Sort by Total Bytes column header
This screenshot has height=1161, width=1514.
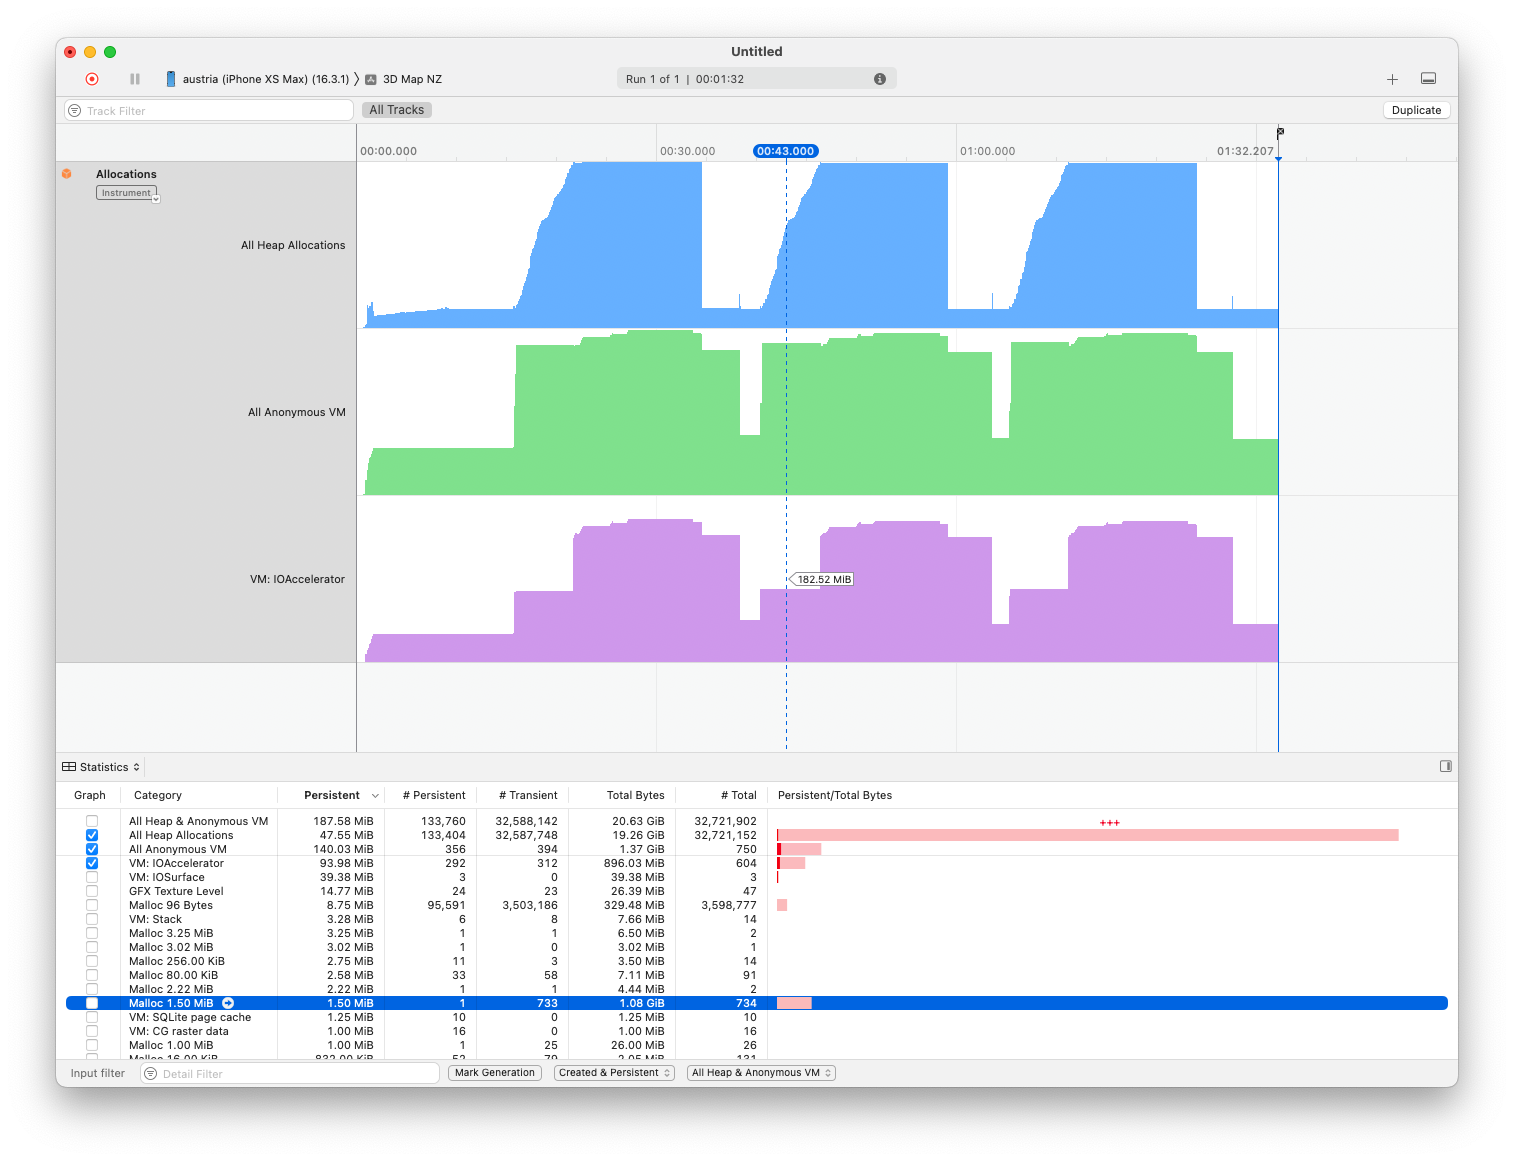635,795
